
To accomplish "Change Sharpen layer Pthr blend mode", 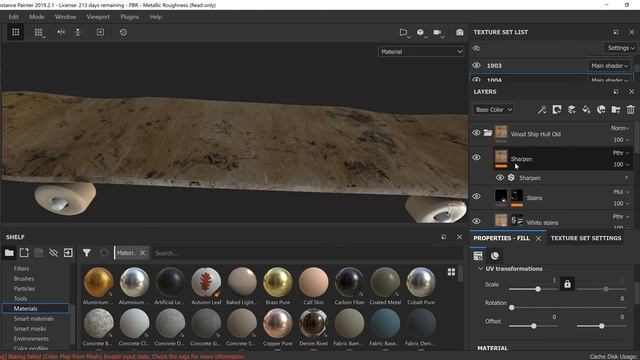I will [x=621, y=153].
